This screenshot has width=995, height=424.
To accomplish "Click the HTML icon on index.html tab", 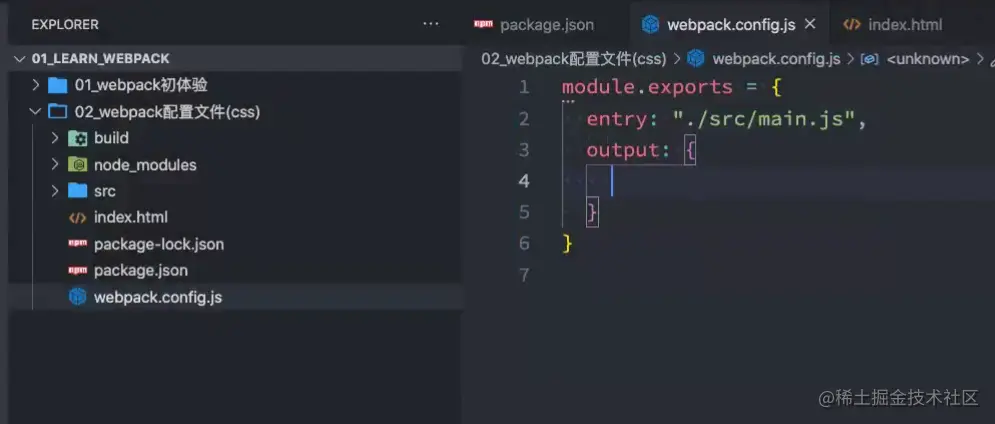I will 852,25.
